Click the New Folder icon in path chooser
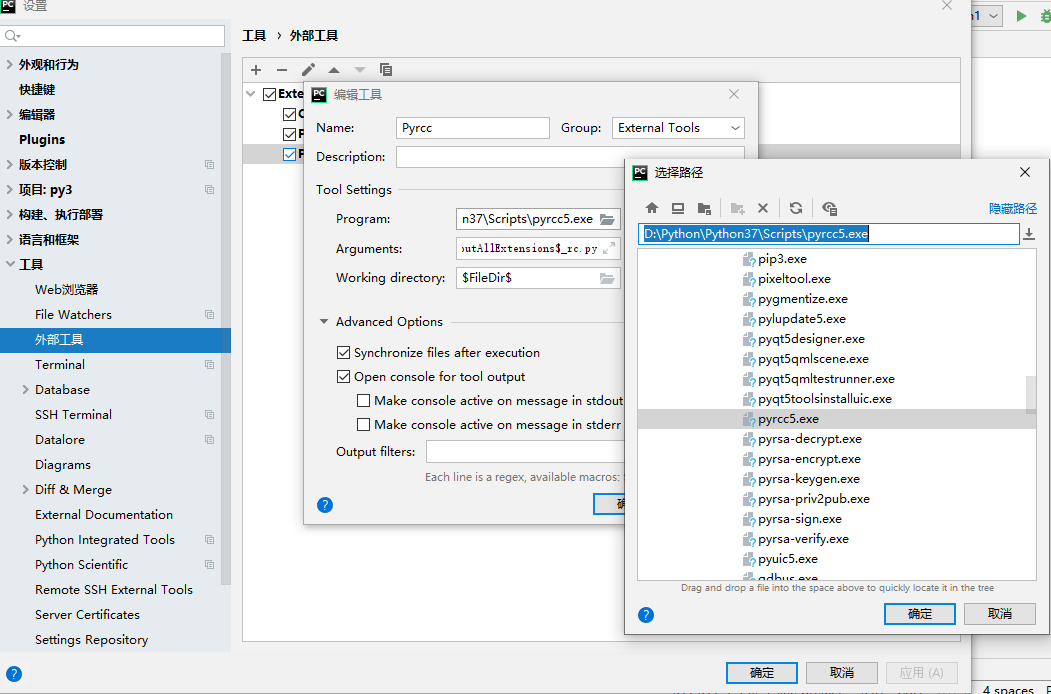This screenshot has width=1051, height=694. (737, 208)
